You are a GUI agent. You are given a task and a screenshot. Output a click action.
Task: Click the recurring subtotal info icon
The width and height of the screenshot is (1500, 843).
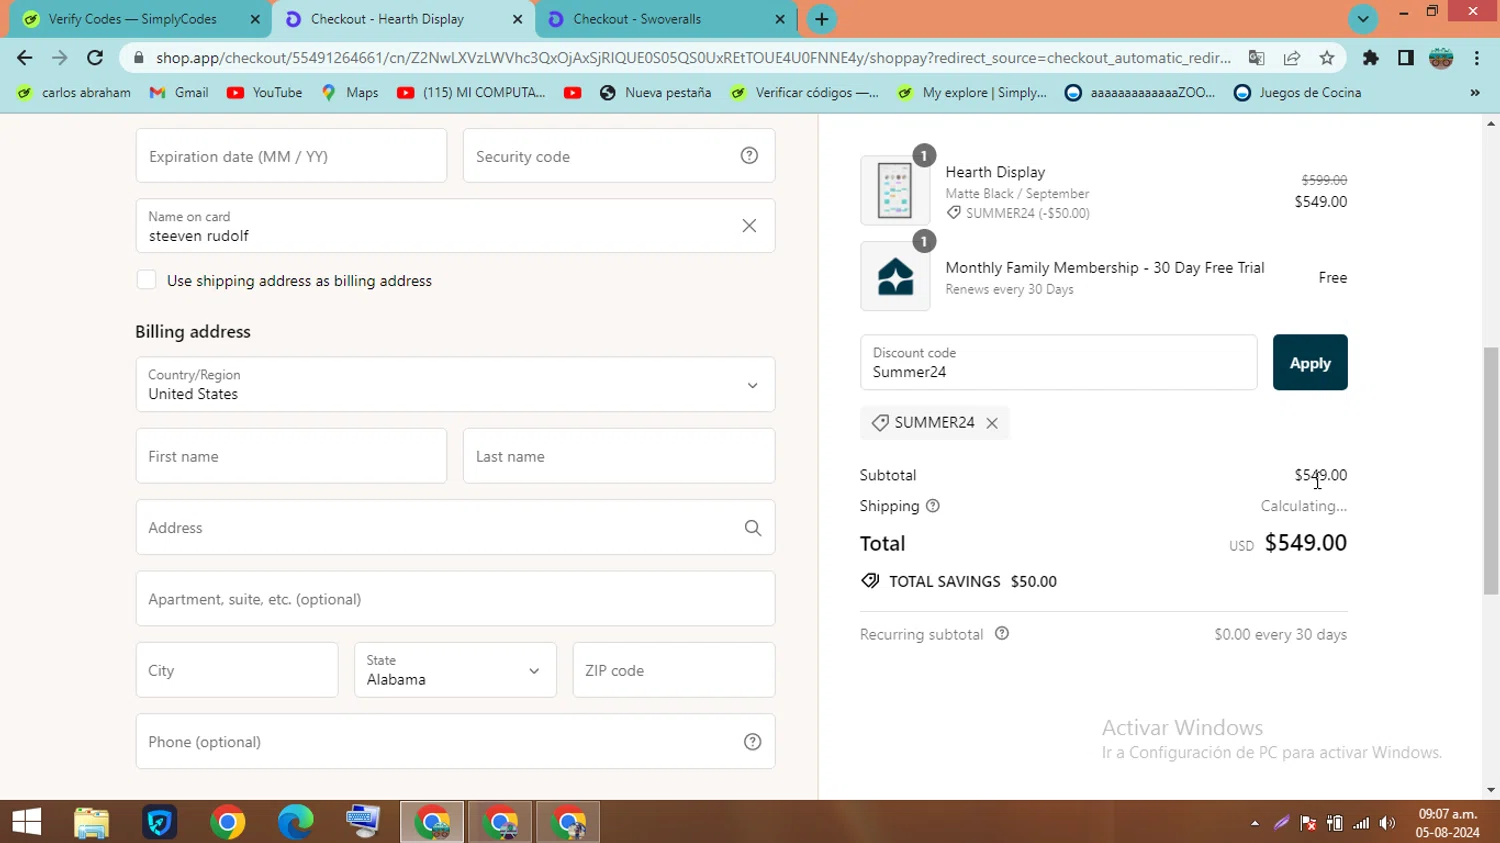click(1002, 634)
